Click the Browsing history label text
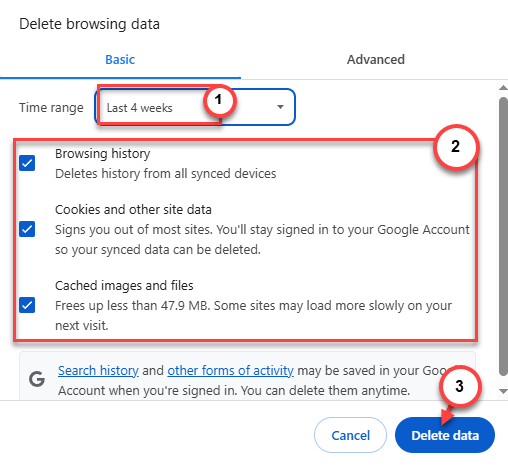This screenshot has height=469, width=508. click(x=103, y=154)
